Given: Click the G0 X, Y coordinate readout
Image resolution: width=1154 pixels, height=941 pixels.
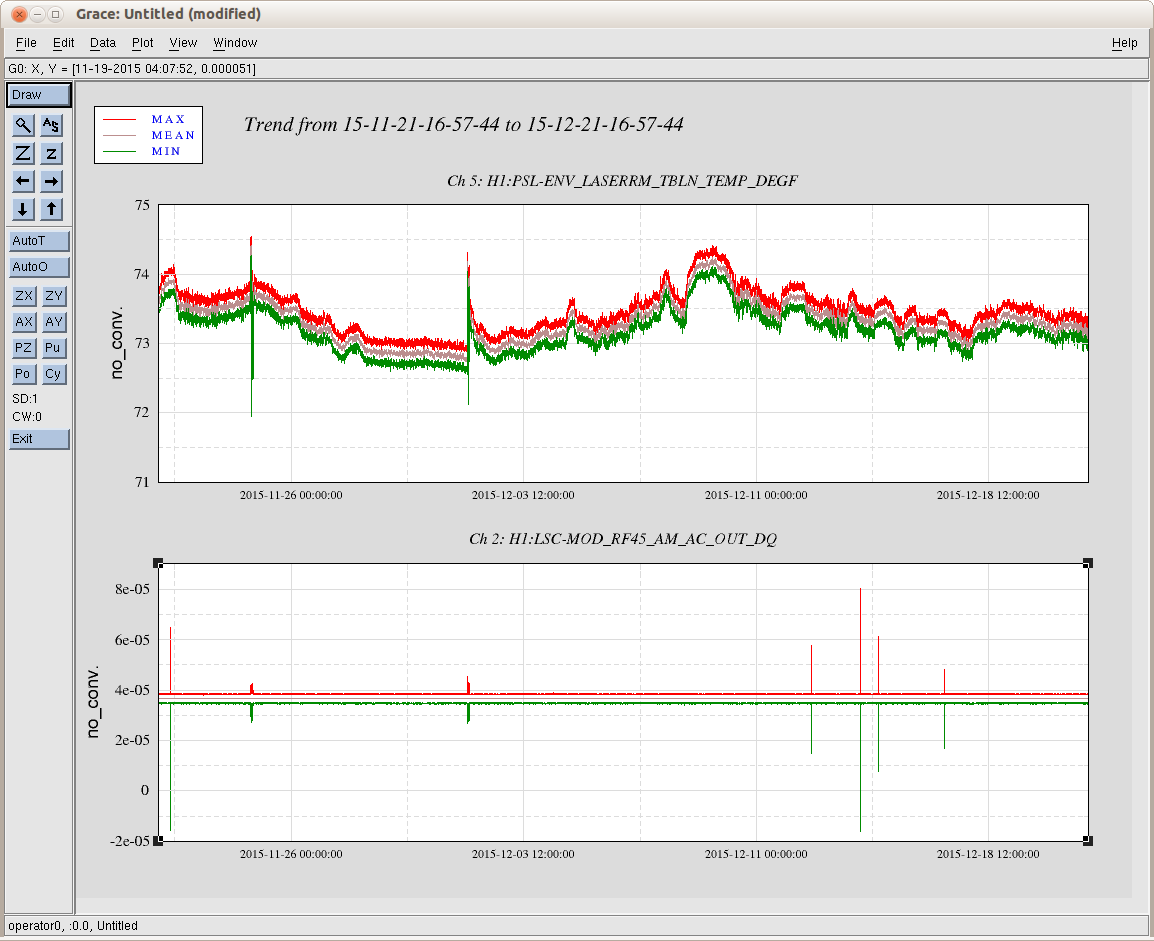Looking at the screenshot, I should (132, 68).
